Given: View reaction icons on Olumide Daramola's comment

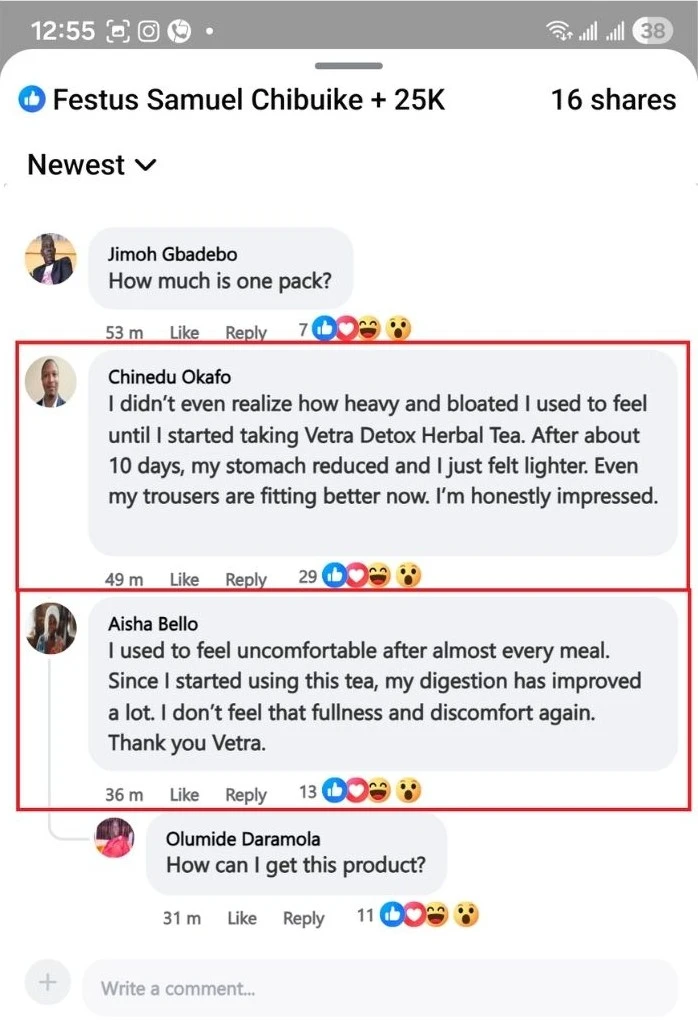Looking at the screenshot, I should pos(429,914).
